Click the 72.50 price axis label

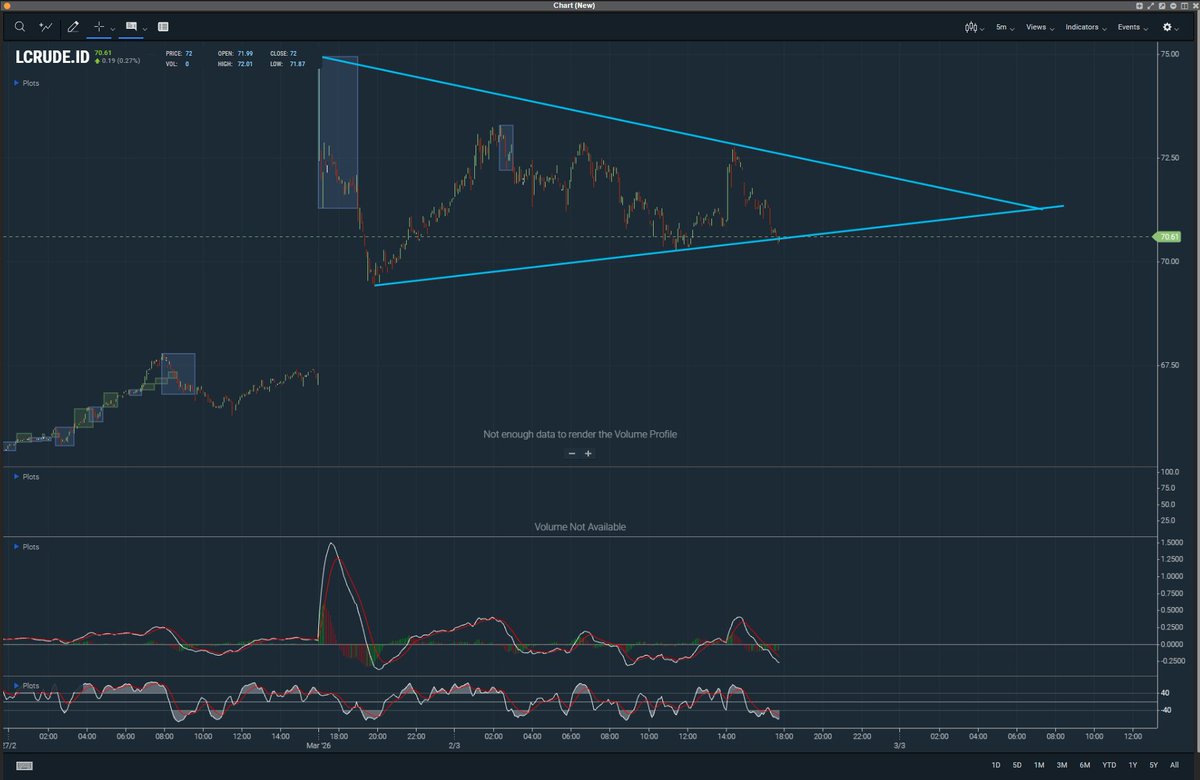click(1168, 158)
